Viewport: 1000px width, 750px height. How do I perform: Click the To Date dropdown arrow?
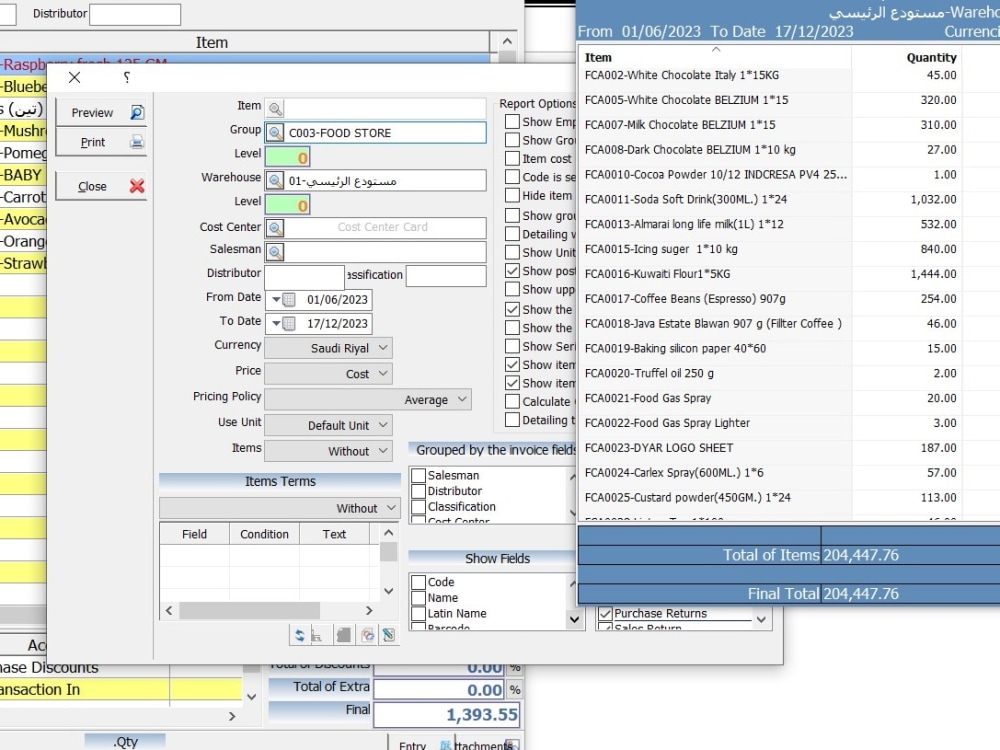pyautogui.click(x=276, y=323)
